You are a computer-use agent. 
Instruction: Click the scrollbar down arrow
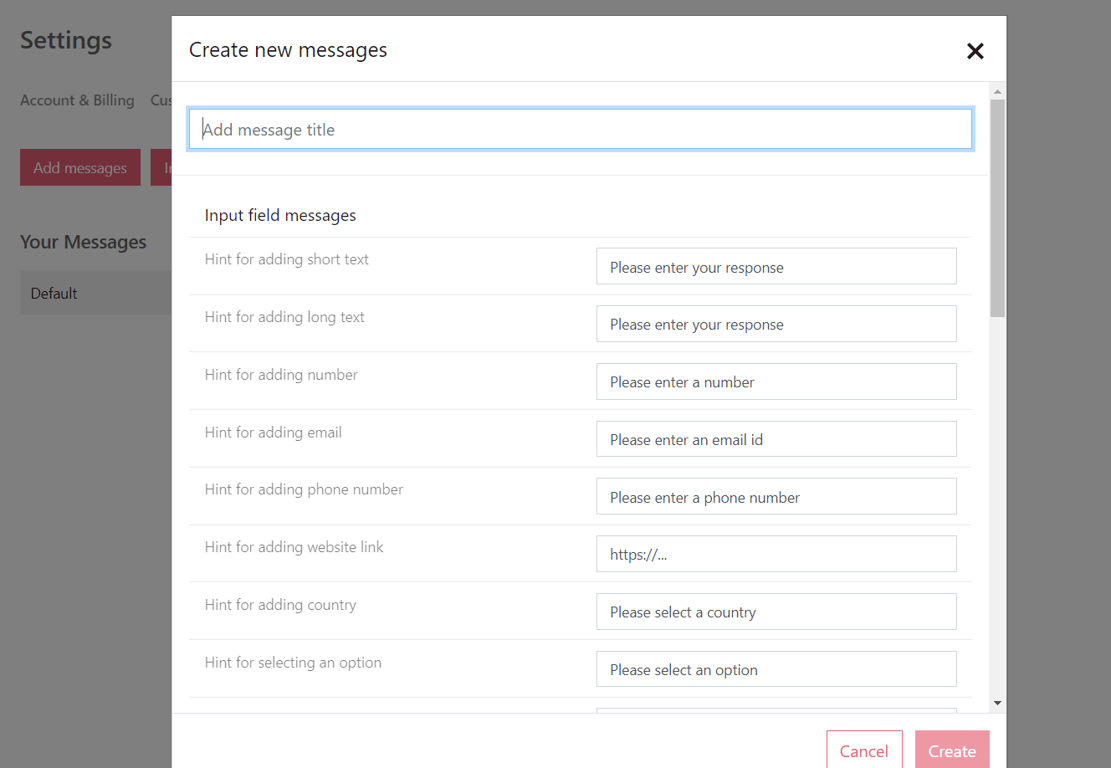coord(997,704)
